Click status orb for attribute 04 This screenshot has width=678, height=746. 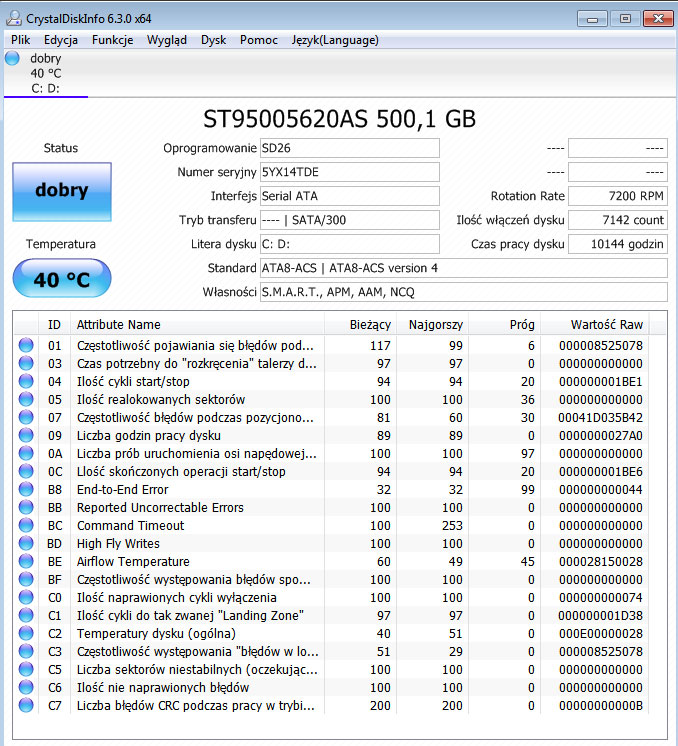point(26,381)
